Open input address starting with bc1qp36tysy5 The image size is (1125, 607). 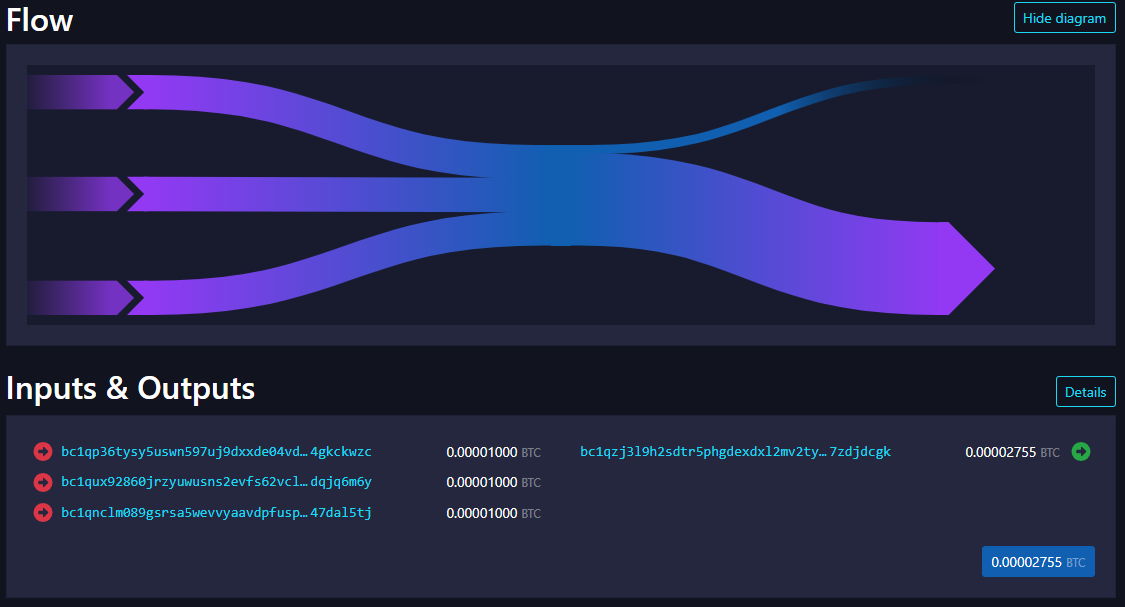[216, 452]
